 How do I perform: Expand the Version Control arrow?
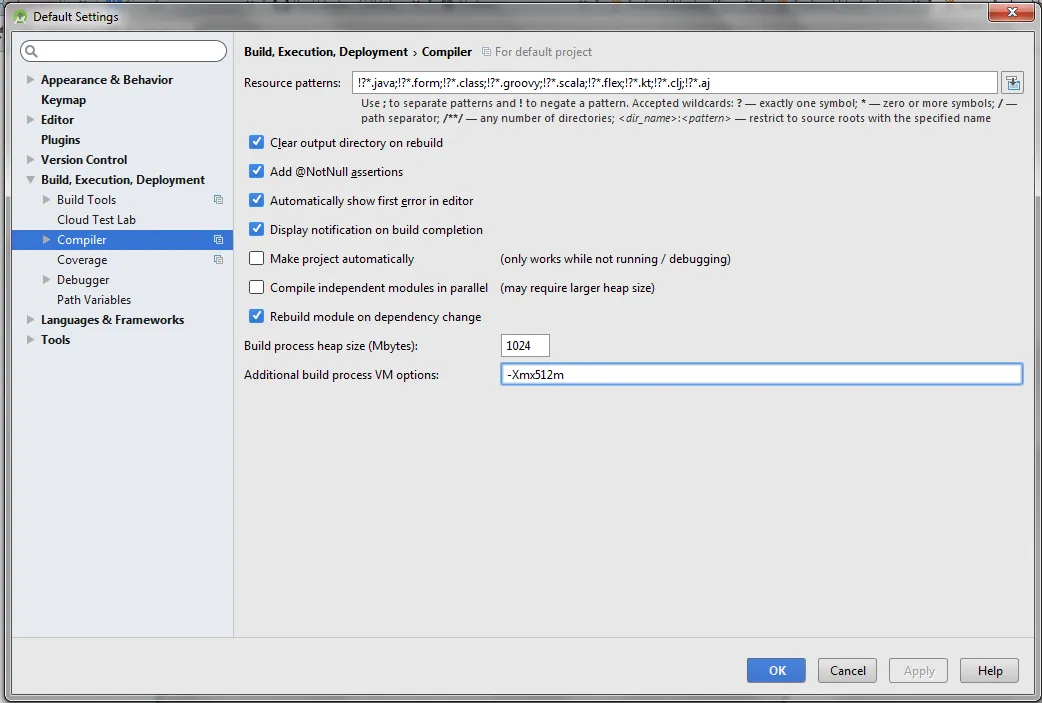pyautogui.click(x=30, y=159)
